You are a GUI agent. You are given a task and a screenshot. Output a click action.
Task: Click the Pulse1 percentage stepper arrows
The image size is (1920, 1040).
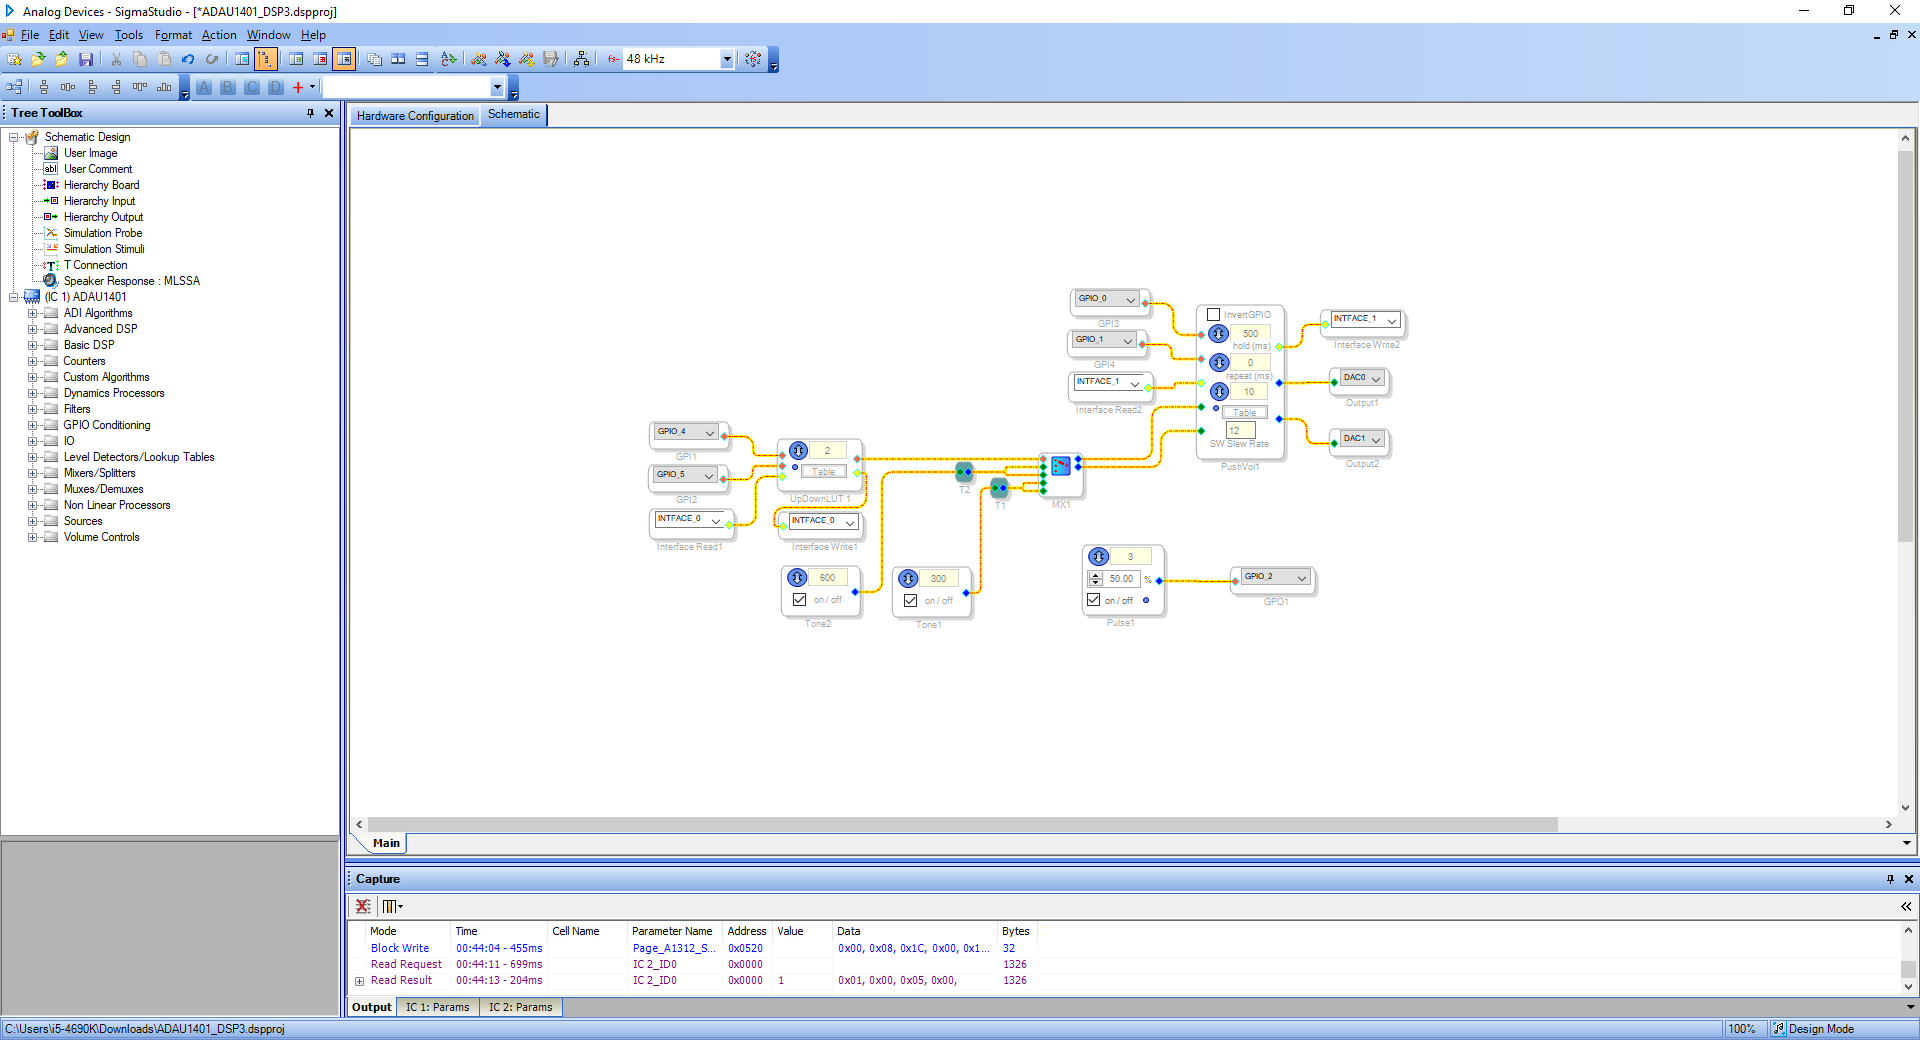(1096, 579)
